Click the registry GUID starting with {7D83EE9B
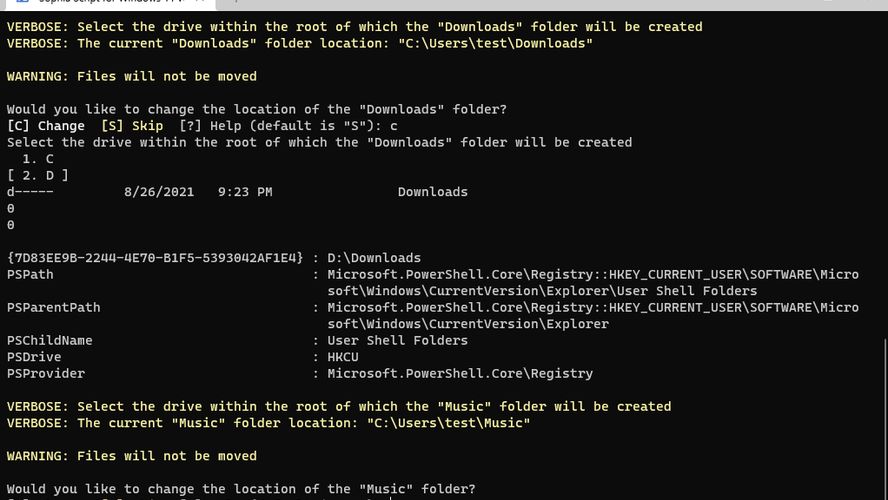Viewport: 888px width, 500px height. [x=155, y=258]
